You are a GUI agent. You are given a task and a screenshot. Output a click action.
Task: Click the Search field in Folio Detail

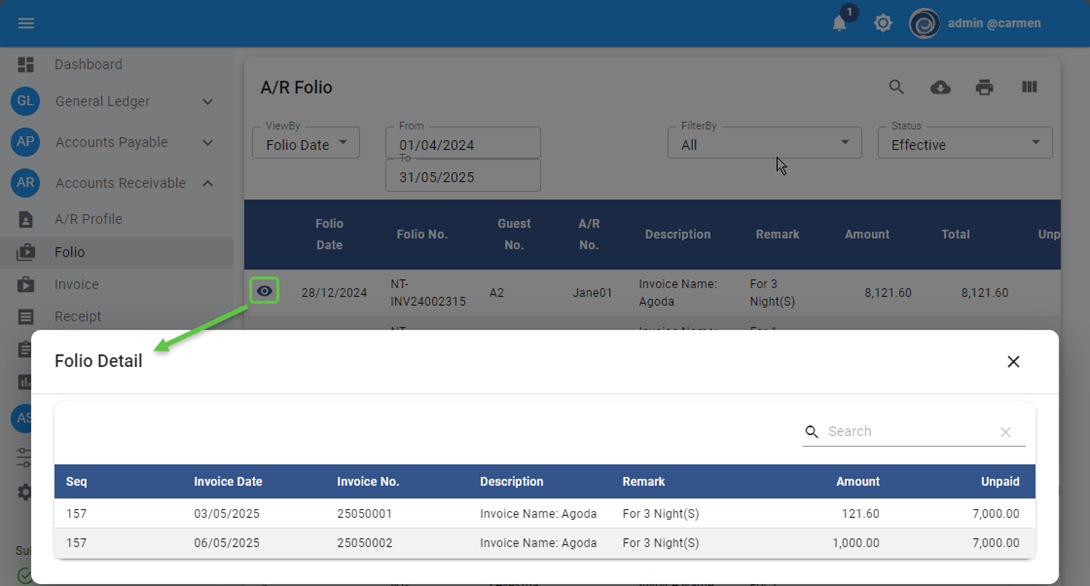907,431
